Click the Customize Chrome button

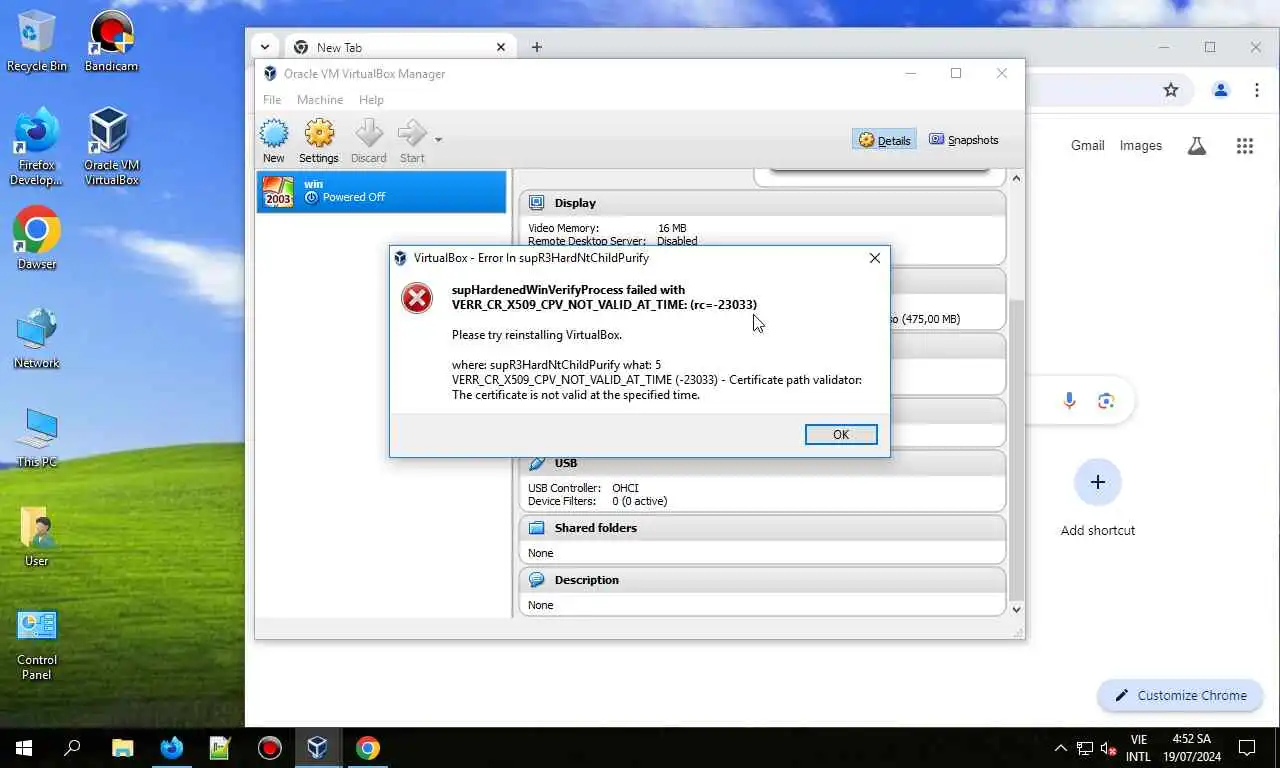click(x=1181, y=695)
